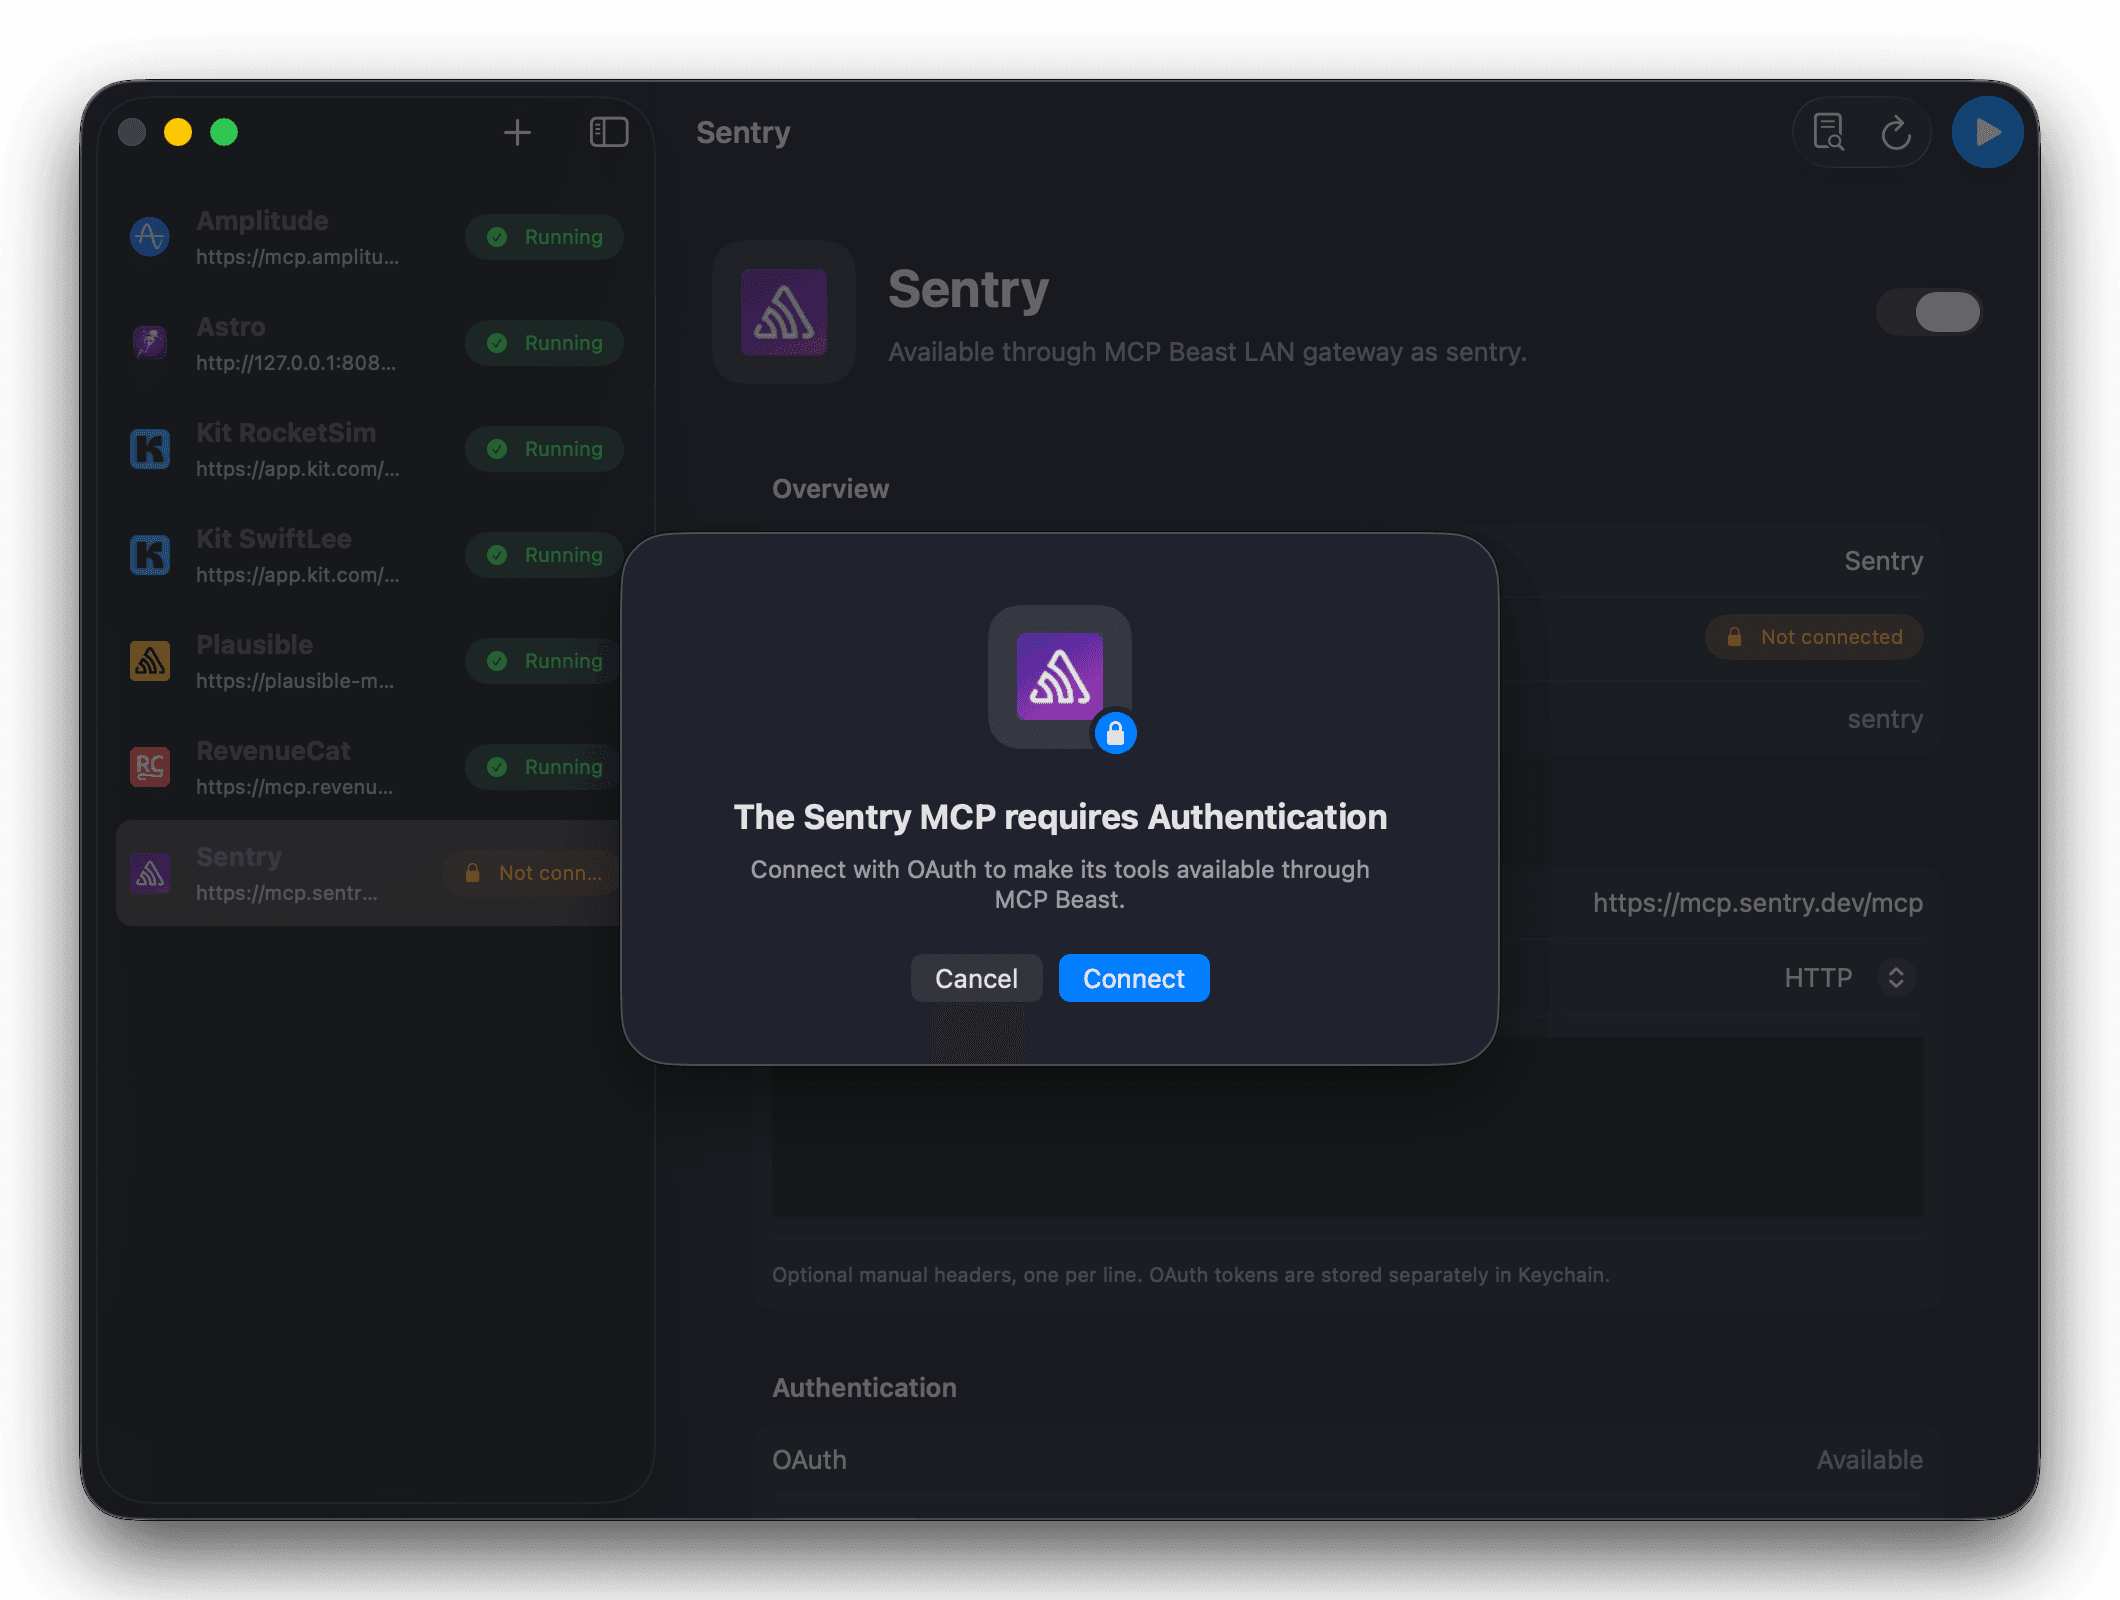Click Plausible's Running status badge
The width and height of the screenshot is (2120, 1600).
(545, 661)
